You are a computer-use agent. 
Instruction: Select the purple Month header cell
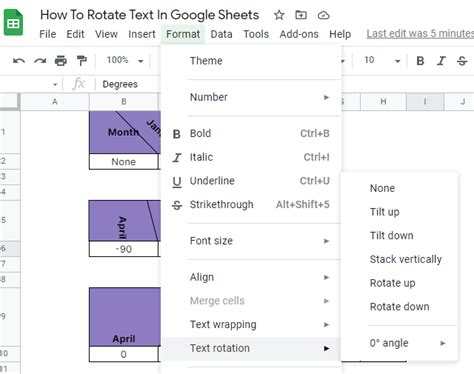(x=125, y=132)
